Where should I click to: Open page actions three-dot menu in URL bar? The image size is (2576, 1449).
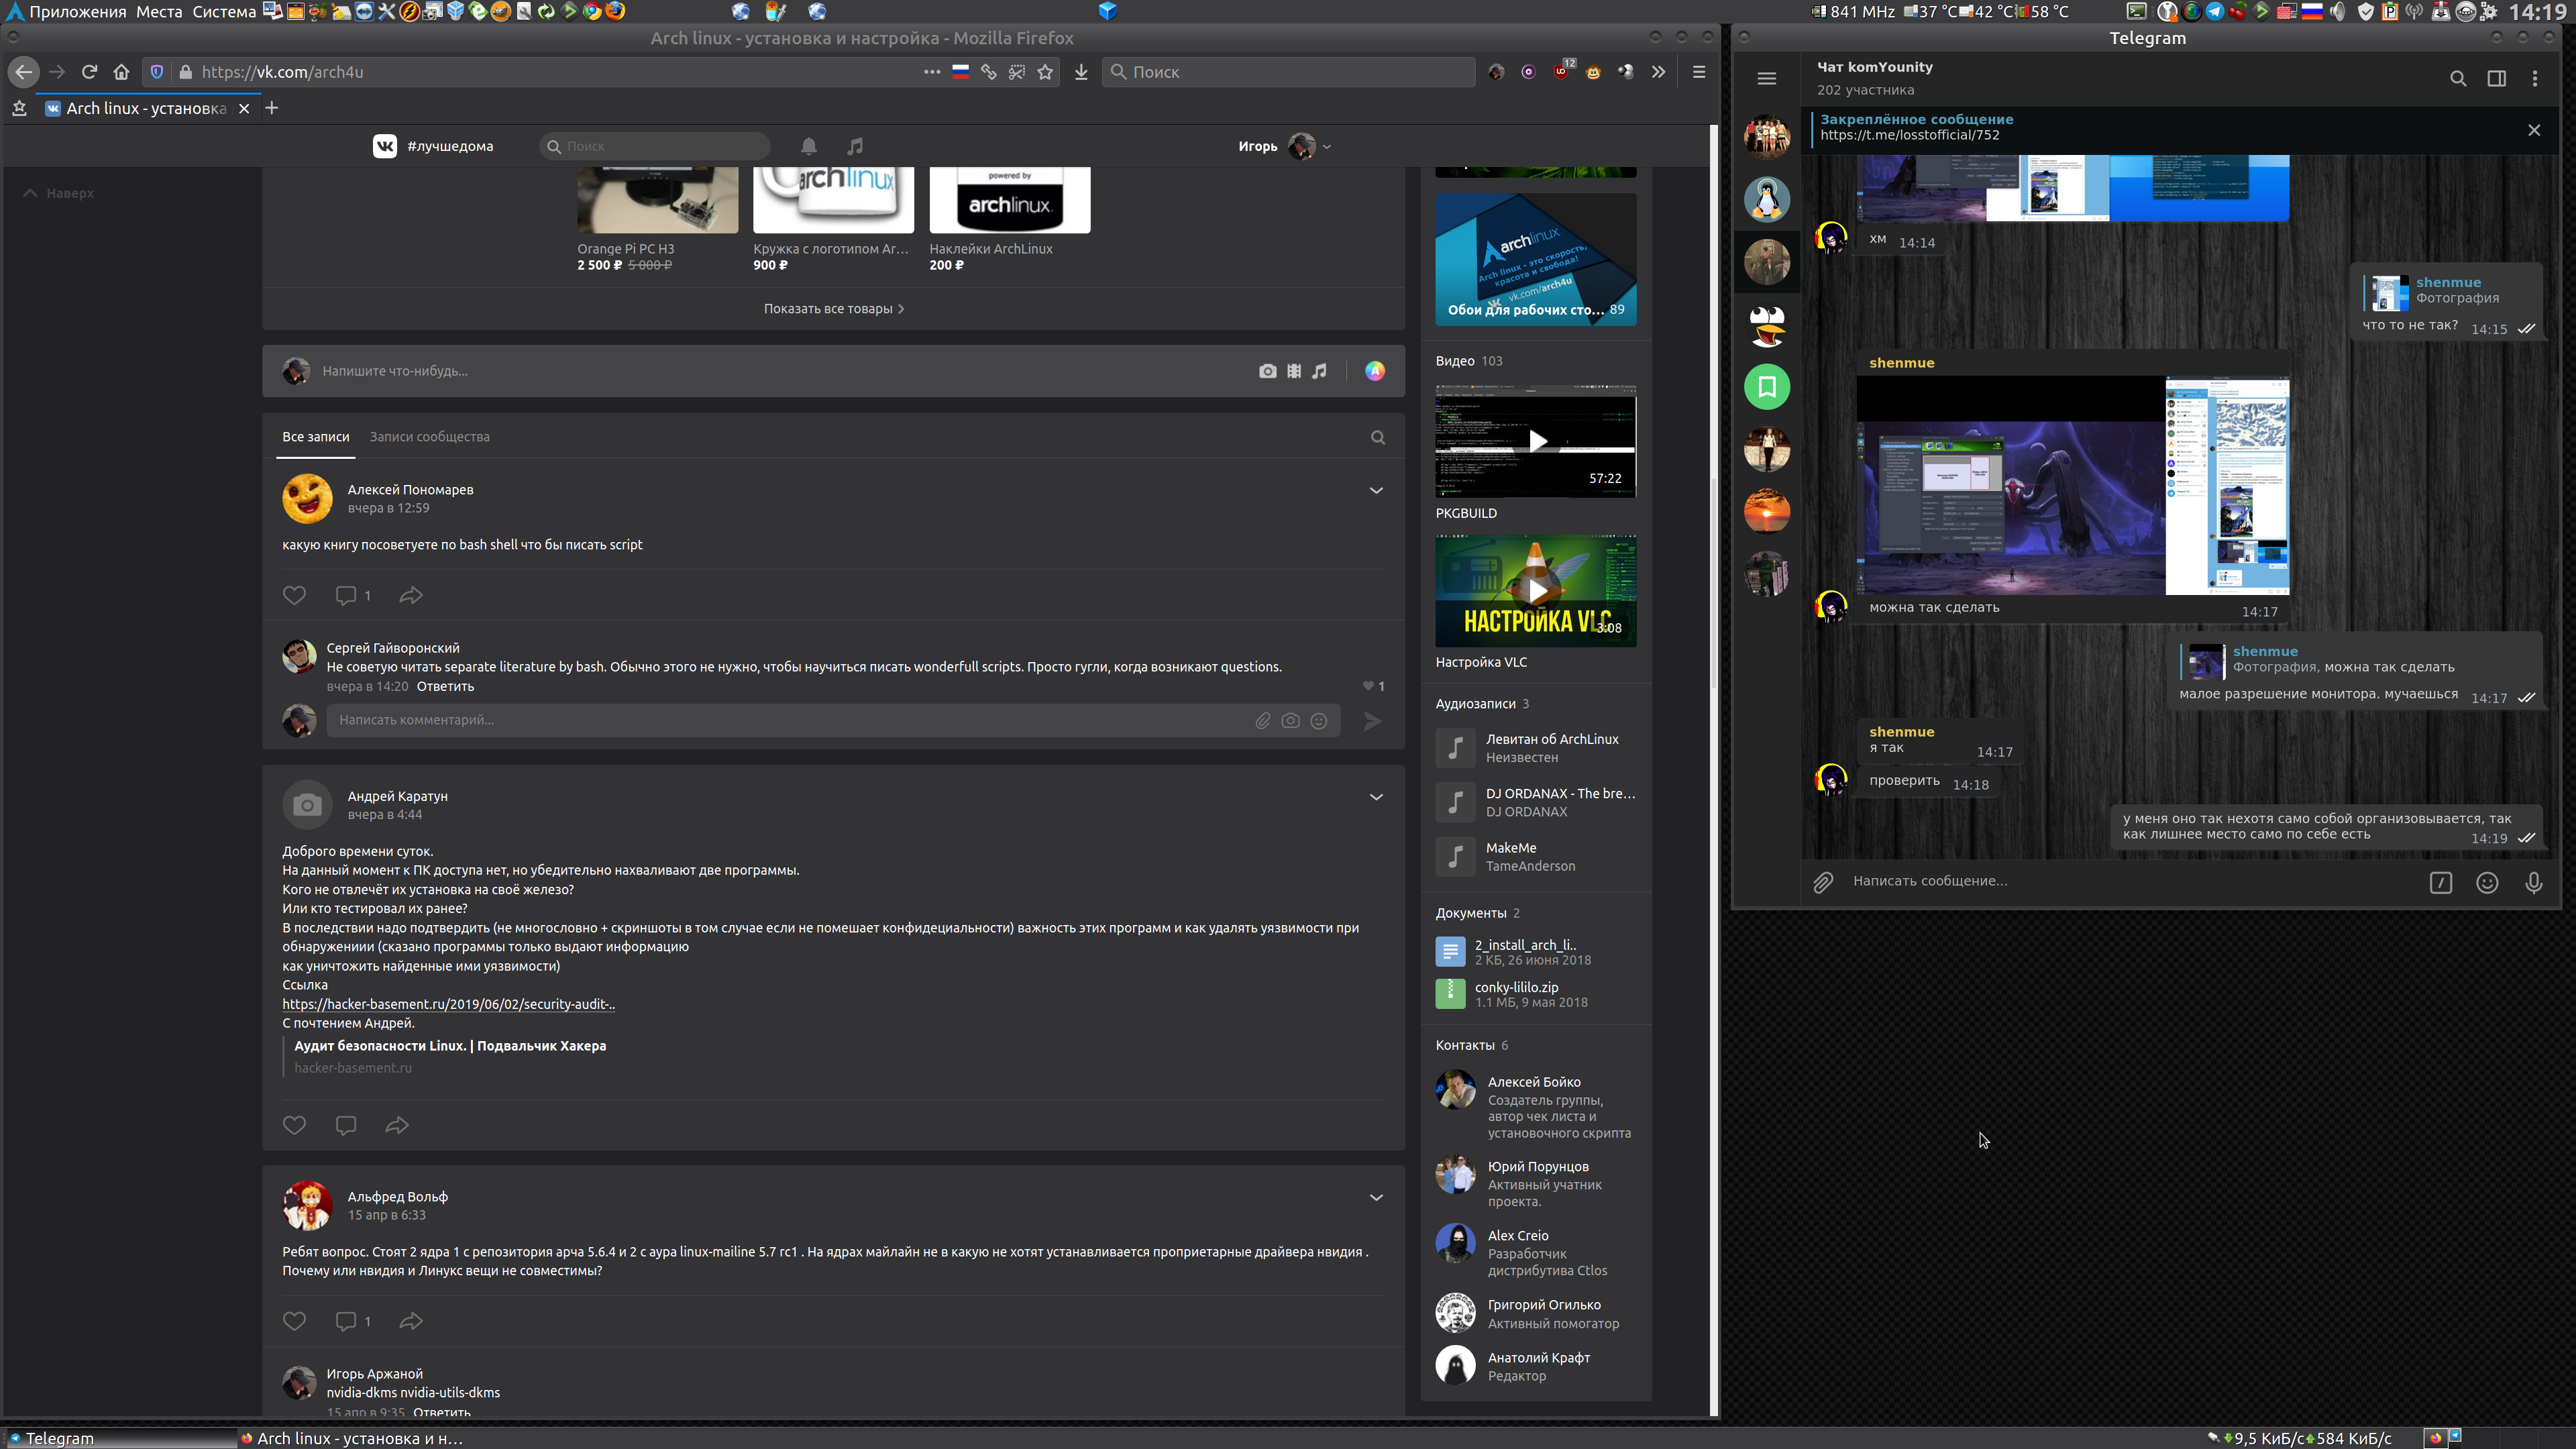[x=932, y=72]
